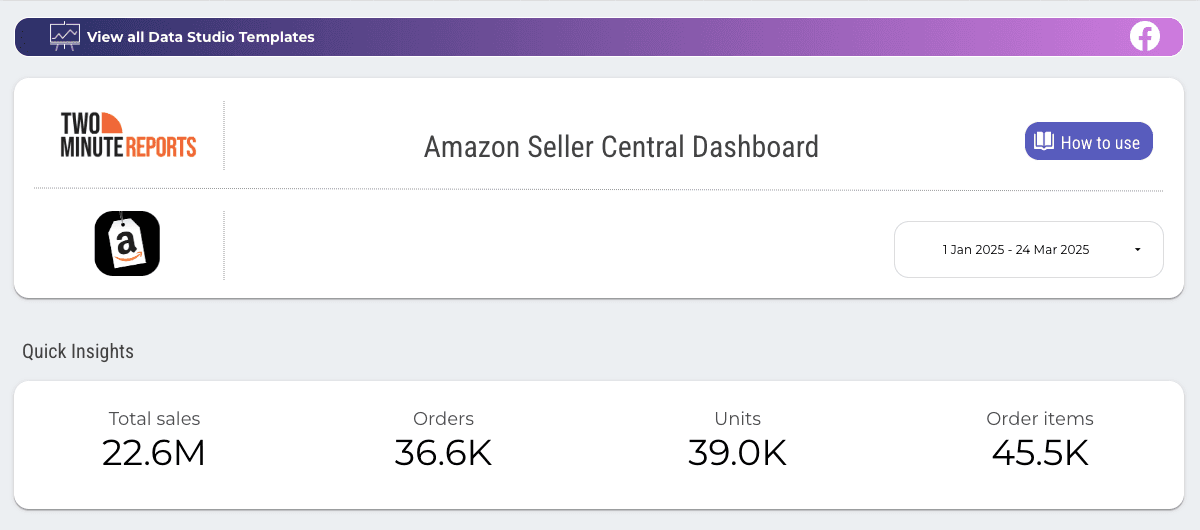Open View all Data Studio Templates link
1200x530 pixels.
(200, 37)
